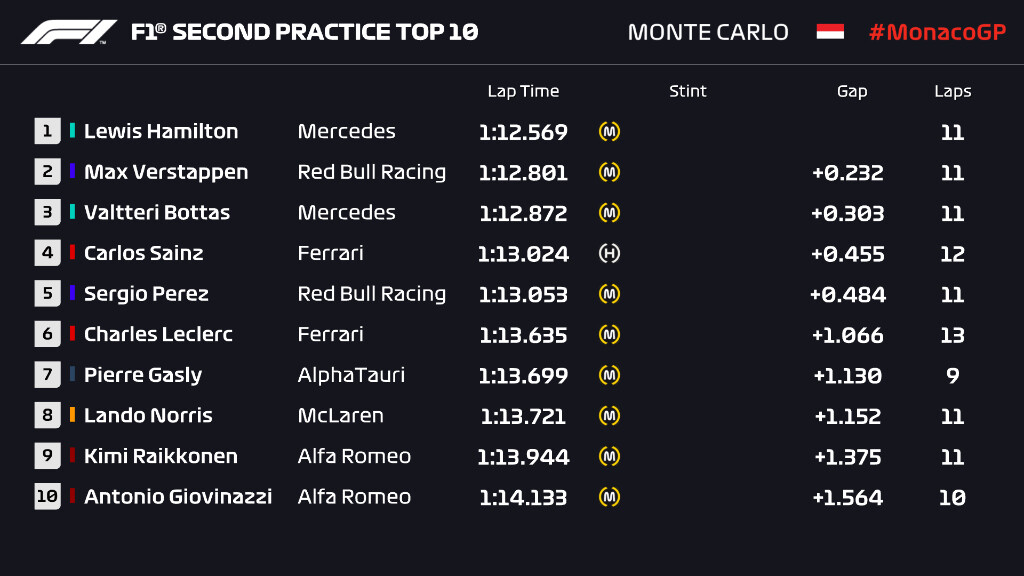Click the Pierre Gasly driver name
This screenshot has height=576, width=1024.
[x=143, y=376]
